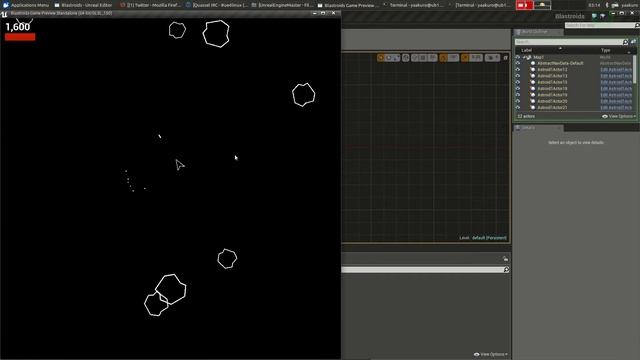Select AbstractNavData-Default in World Outliner

[560, 64]
